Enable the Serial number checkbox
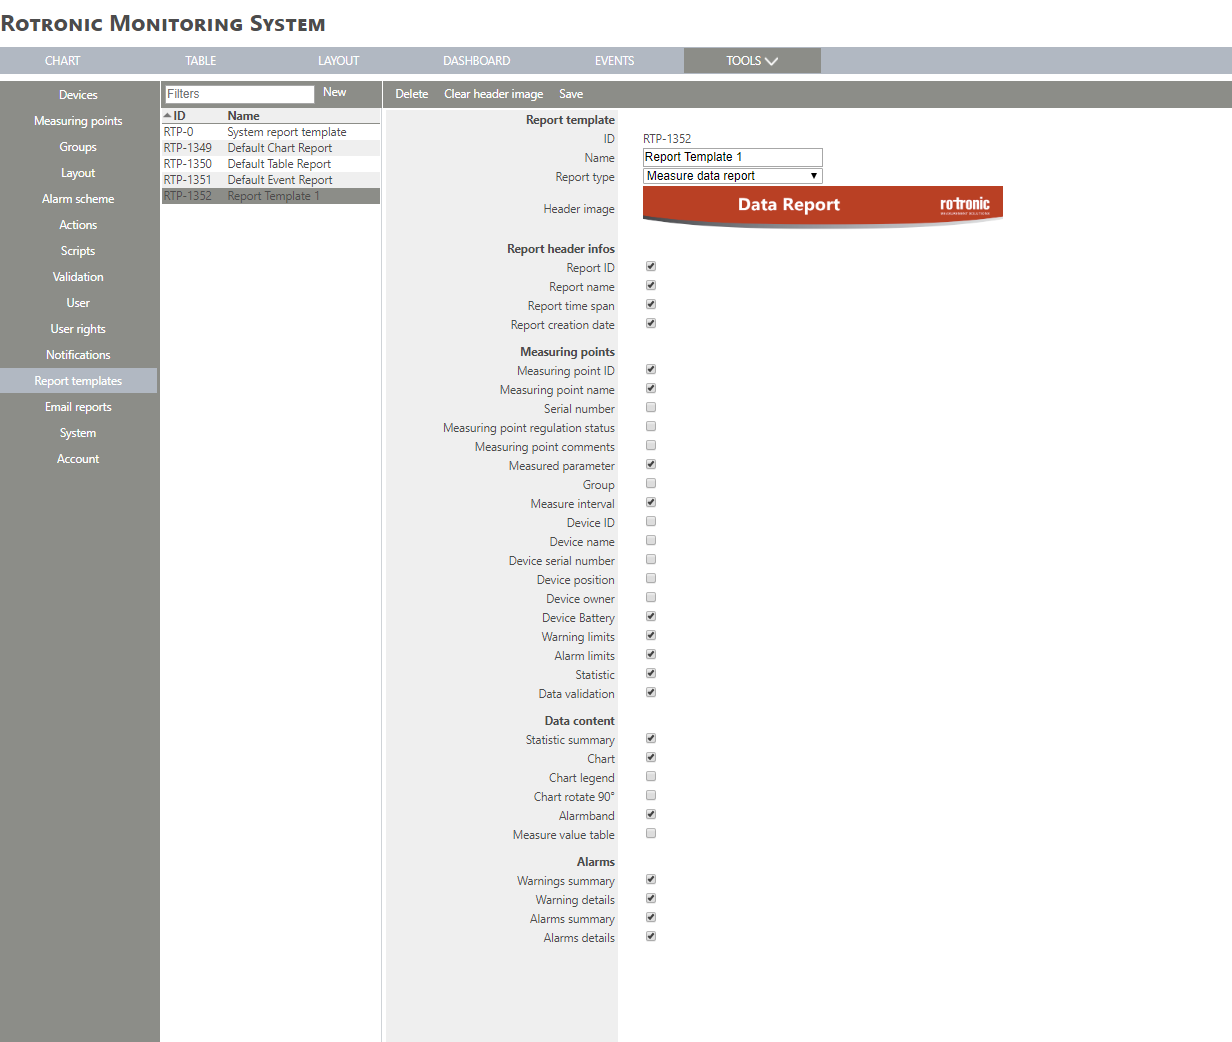1232x1042 pixels. point(651,407)
